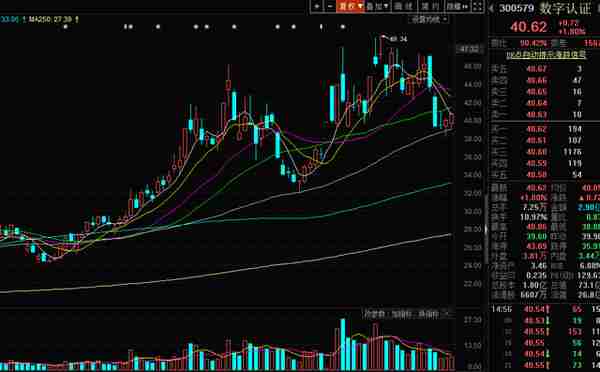Click the latest 14:56 trade tick row
Image resolution: width=600 pixels, height=372 pixels.
click(x=545, y=309)
